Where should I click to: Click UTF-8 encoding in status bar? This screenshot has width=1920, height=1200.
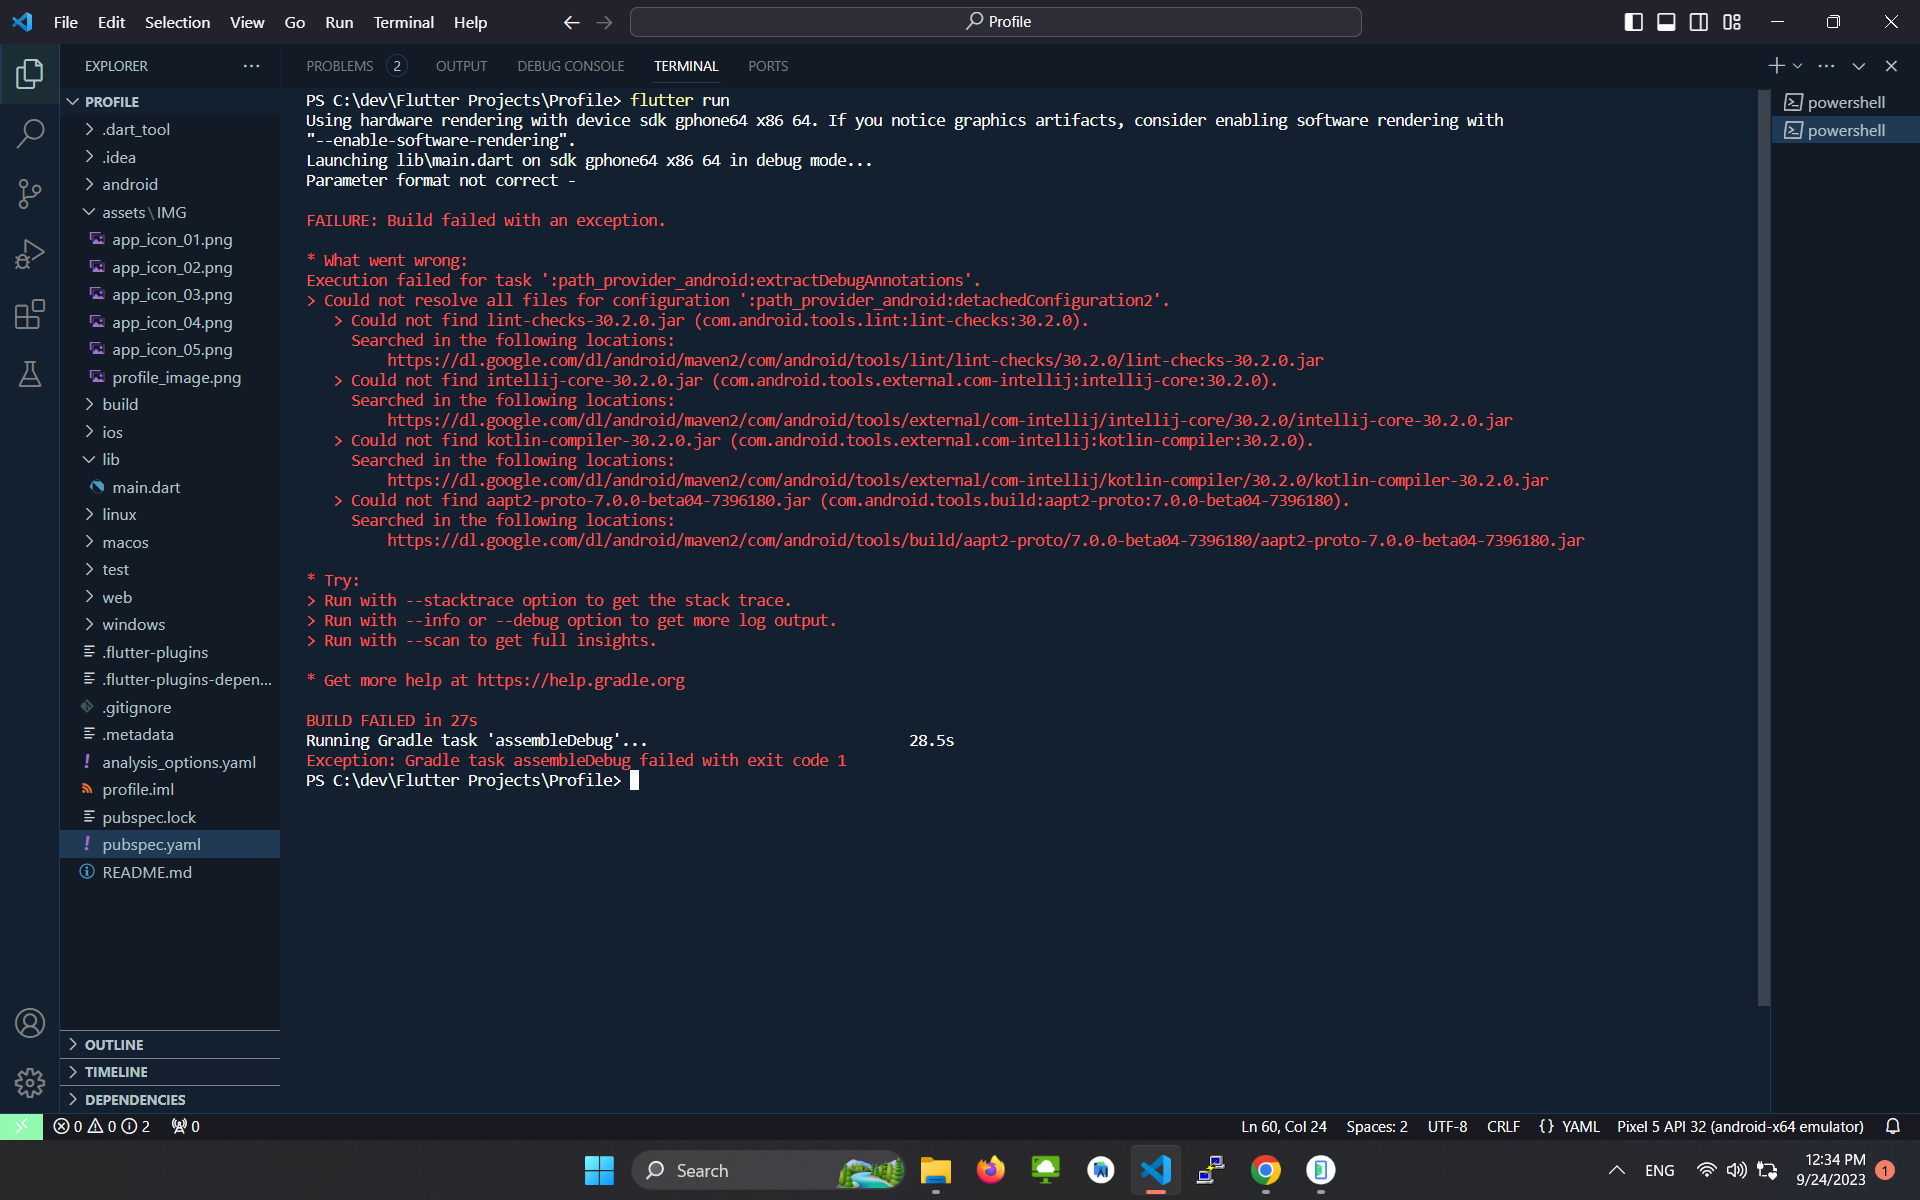pos(1447,1126)
